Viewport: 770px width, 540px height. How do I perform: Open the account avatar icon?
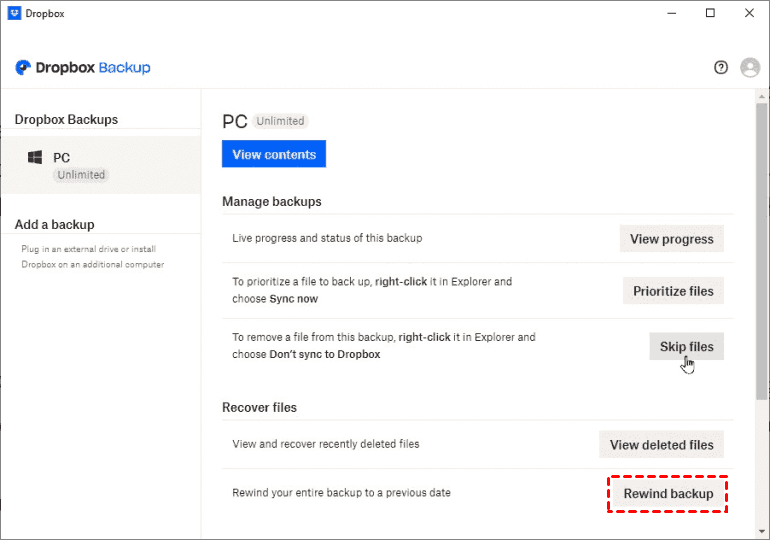750,67
